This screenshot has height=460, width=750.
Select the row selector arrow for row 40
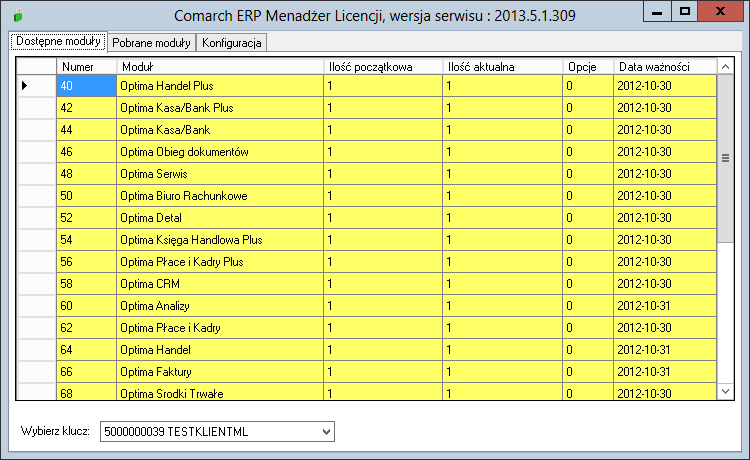coord(37,86)
